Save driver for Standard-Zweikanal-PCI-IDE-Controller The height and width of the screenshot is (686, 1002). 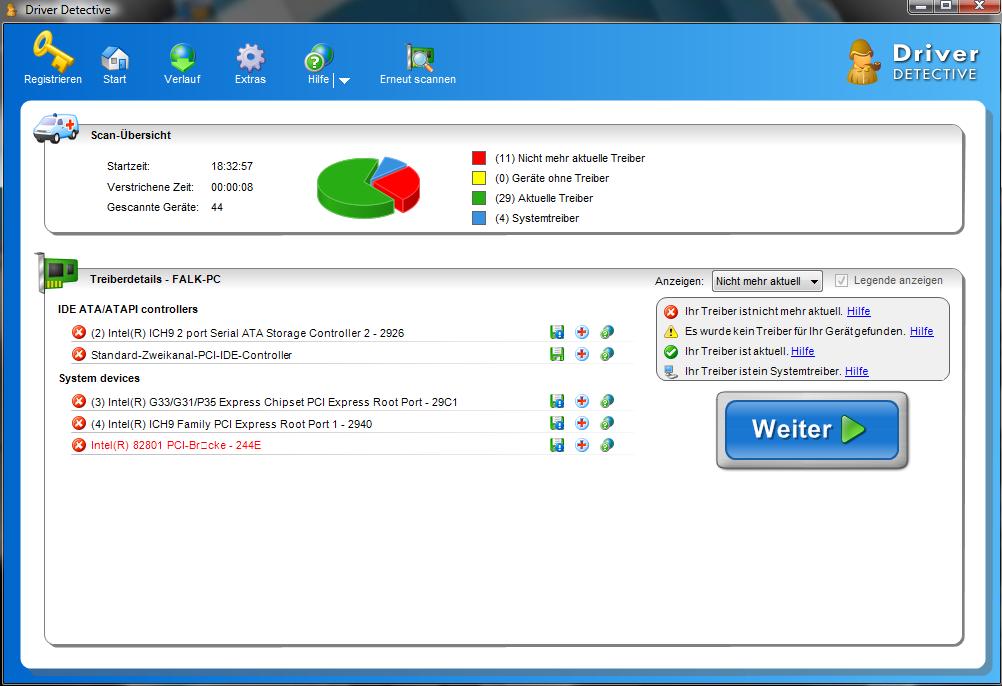coord(557,354)
